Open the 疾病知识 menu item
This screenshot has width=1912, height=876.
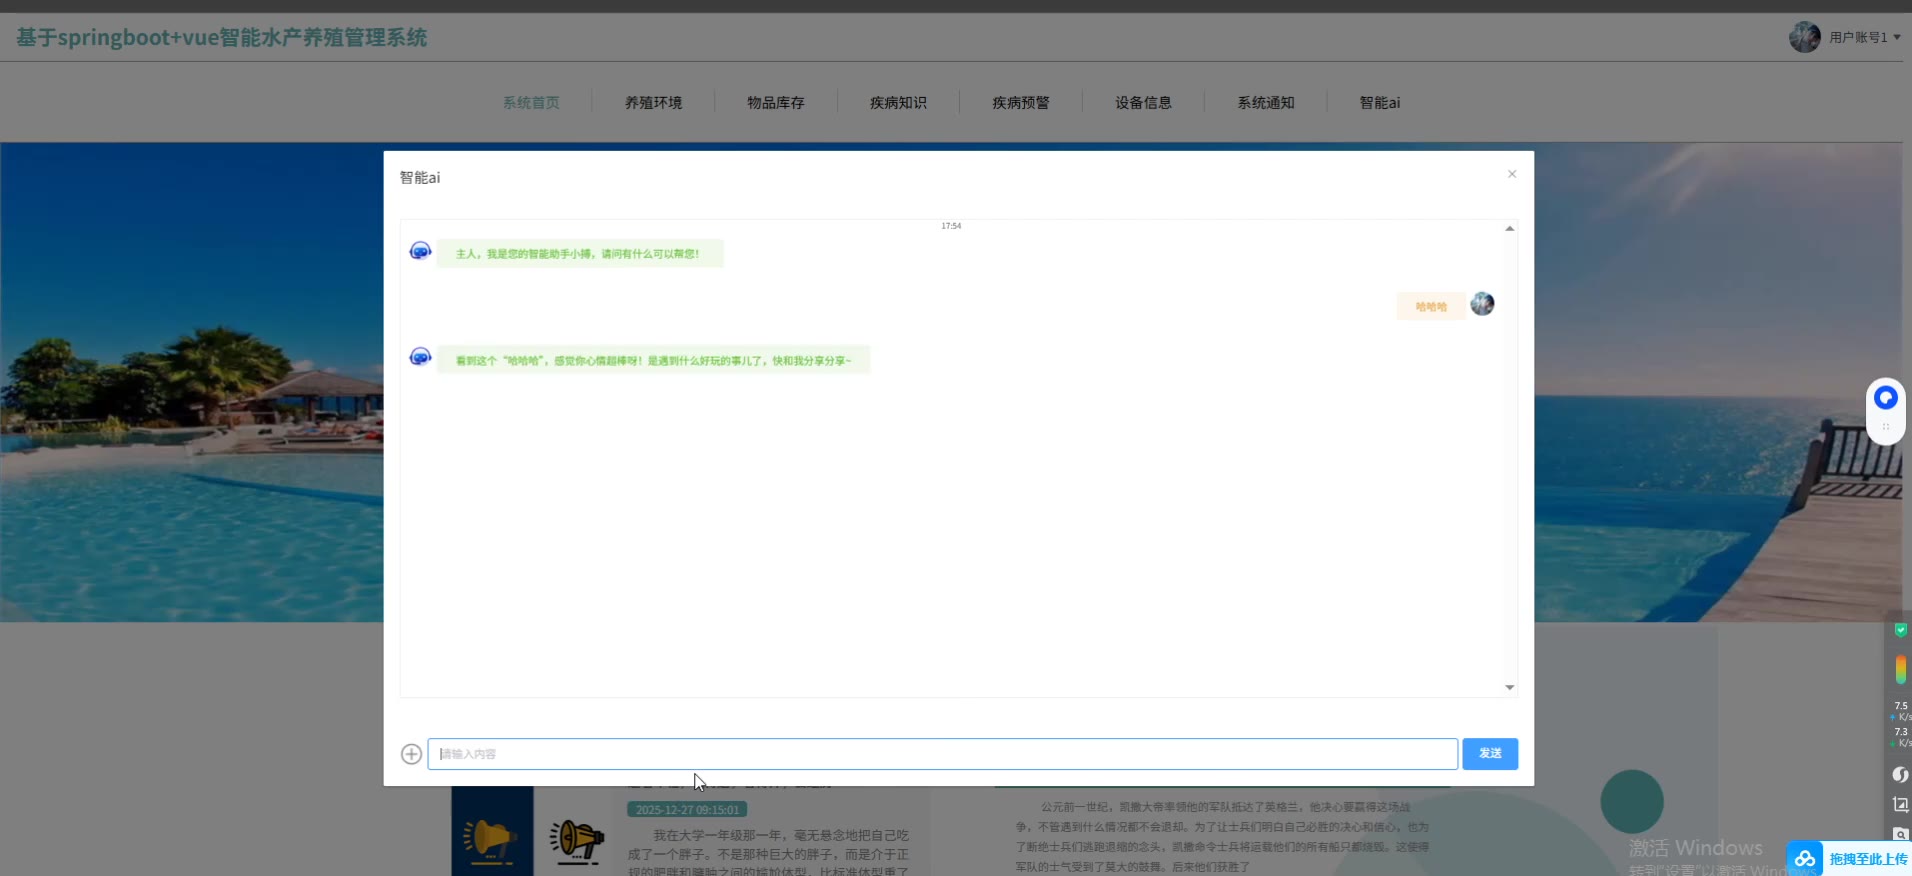(x=898, y=102)
